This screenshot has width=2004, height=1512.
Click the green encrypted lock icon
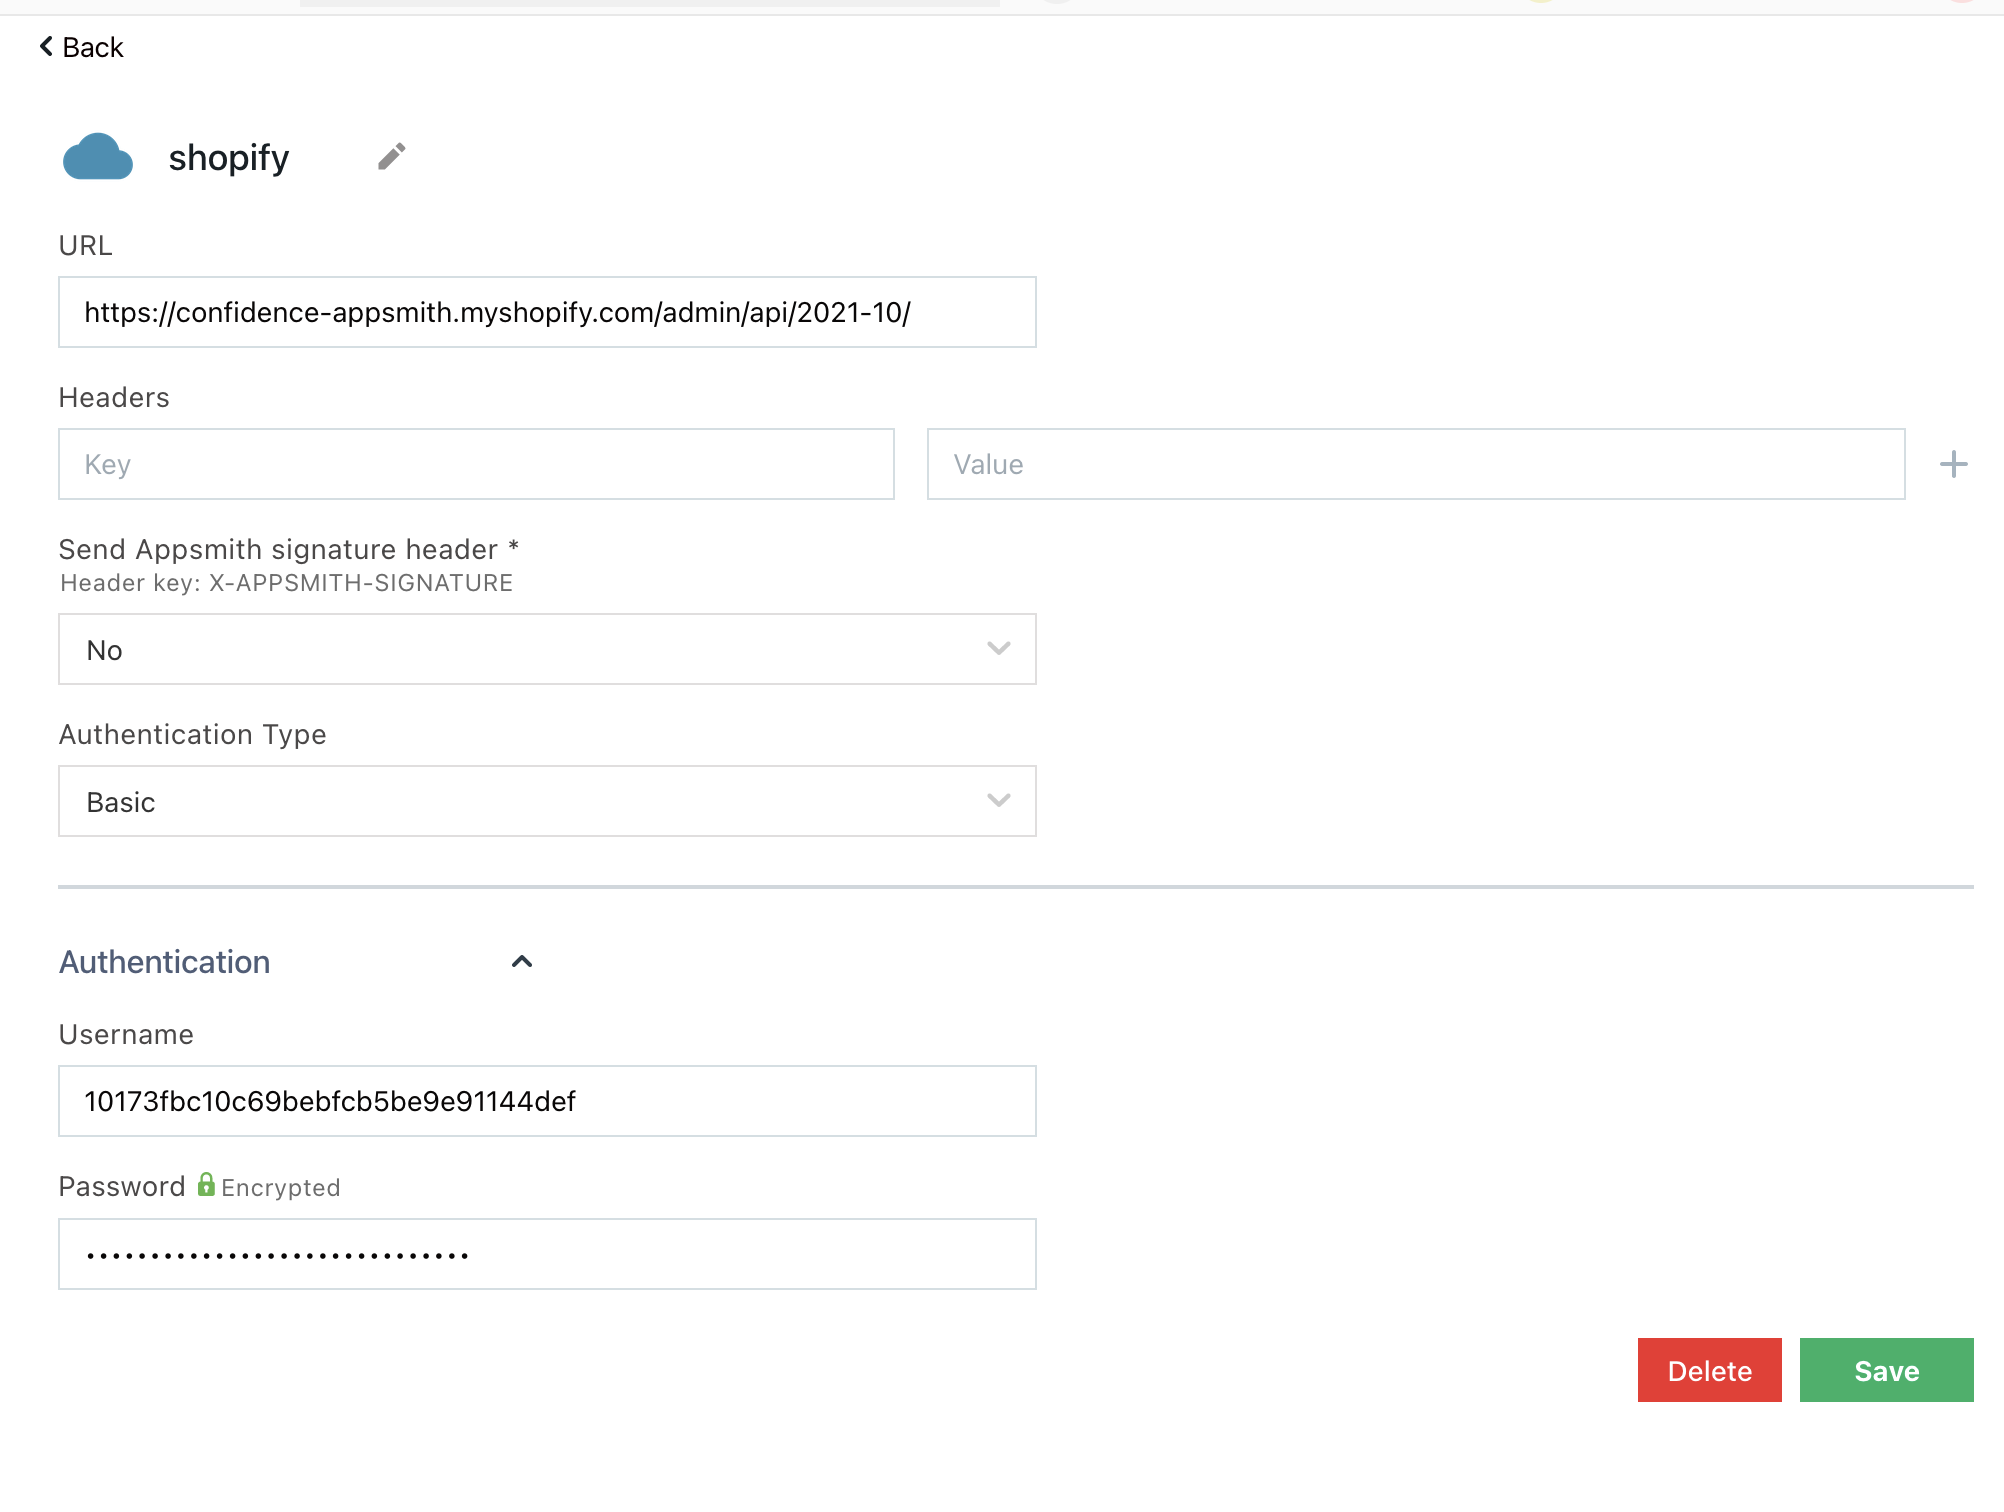[205, 1186]
